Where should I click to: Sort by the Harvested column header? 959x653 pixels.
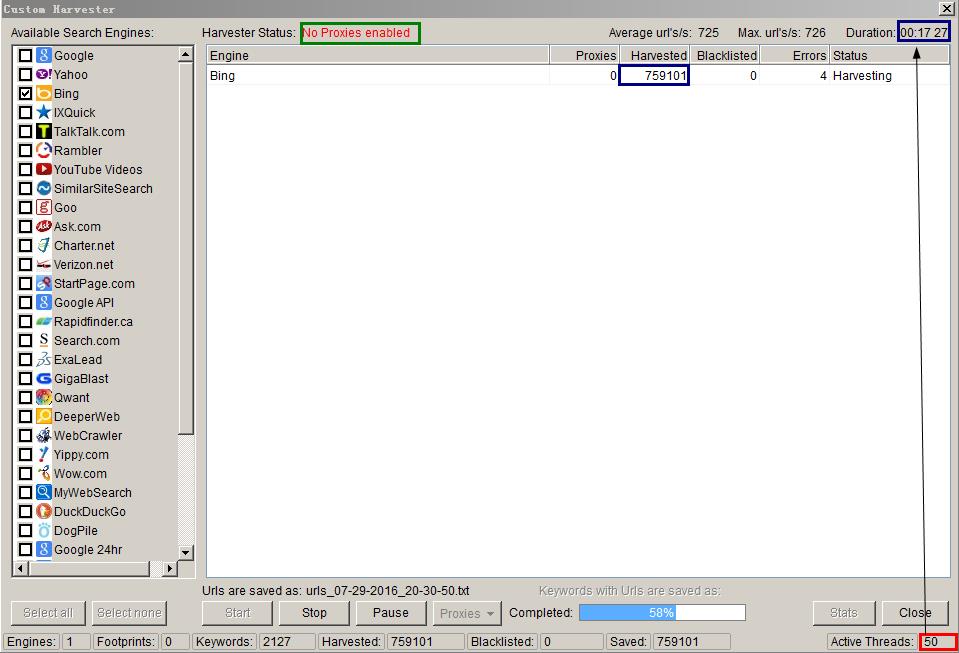click(x=654, y=55)
